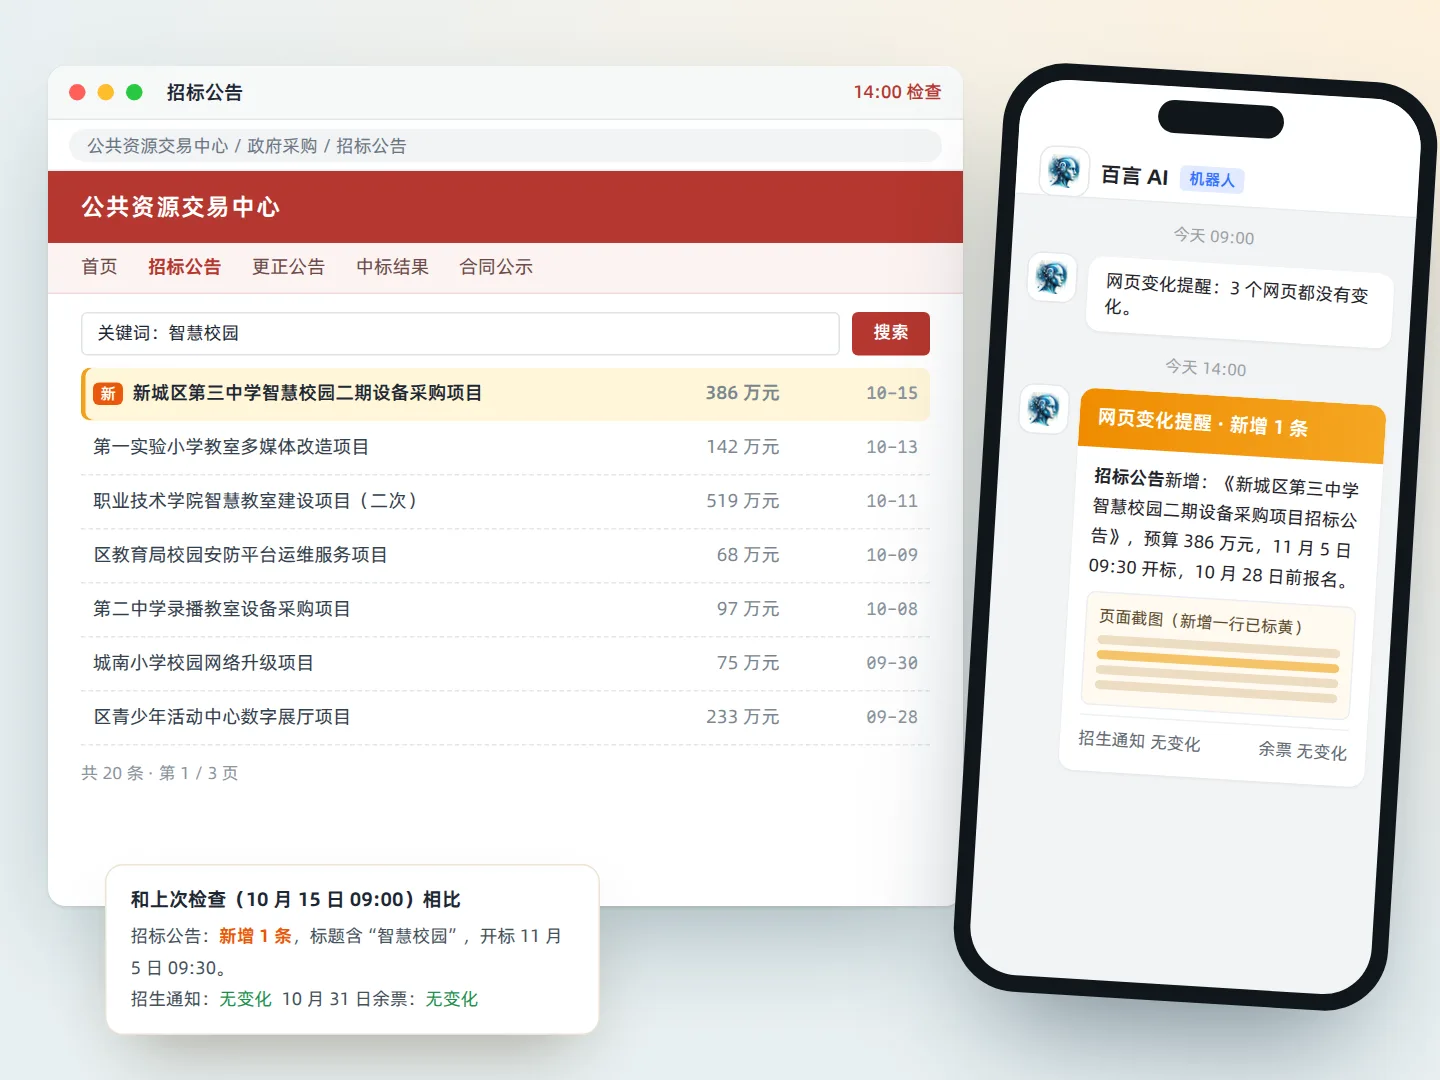Click the 14:00 检查 label in the title bar

pyautogui.click(x=897, y=92)
